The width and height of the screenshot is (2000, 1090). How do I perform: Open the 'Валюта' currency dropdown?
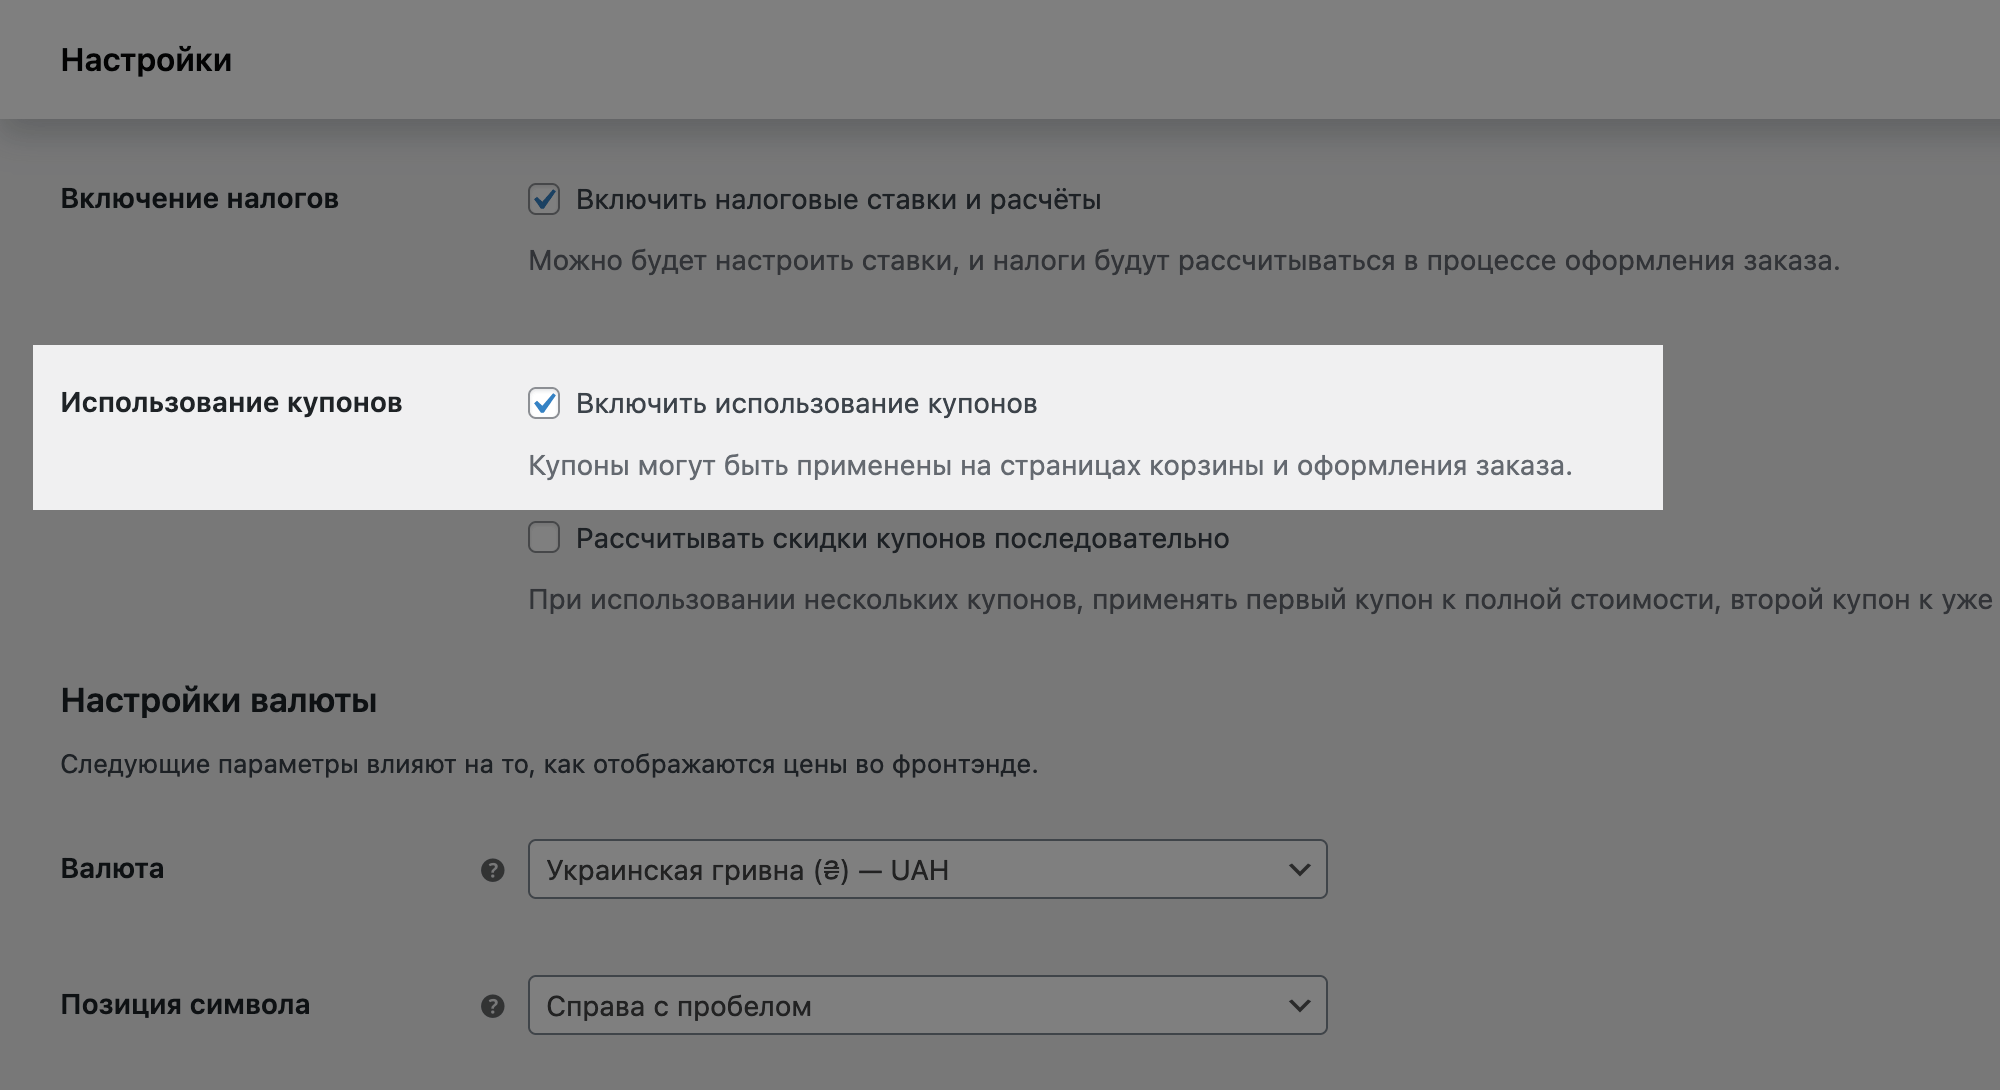(x=927, y=869)
